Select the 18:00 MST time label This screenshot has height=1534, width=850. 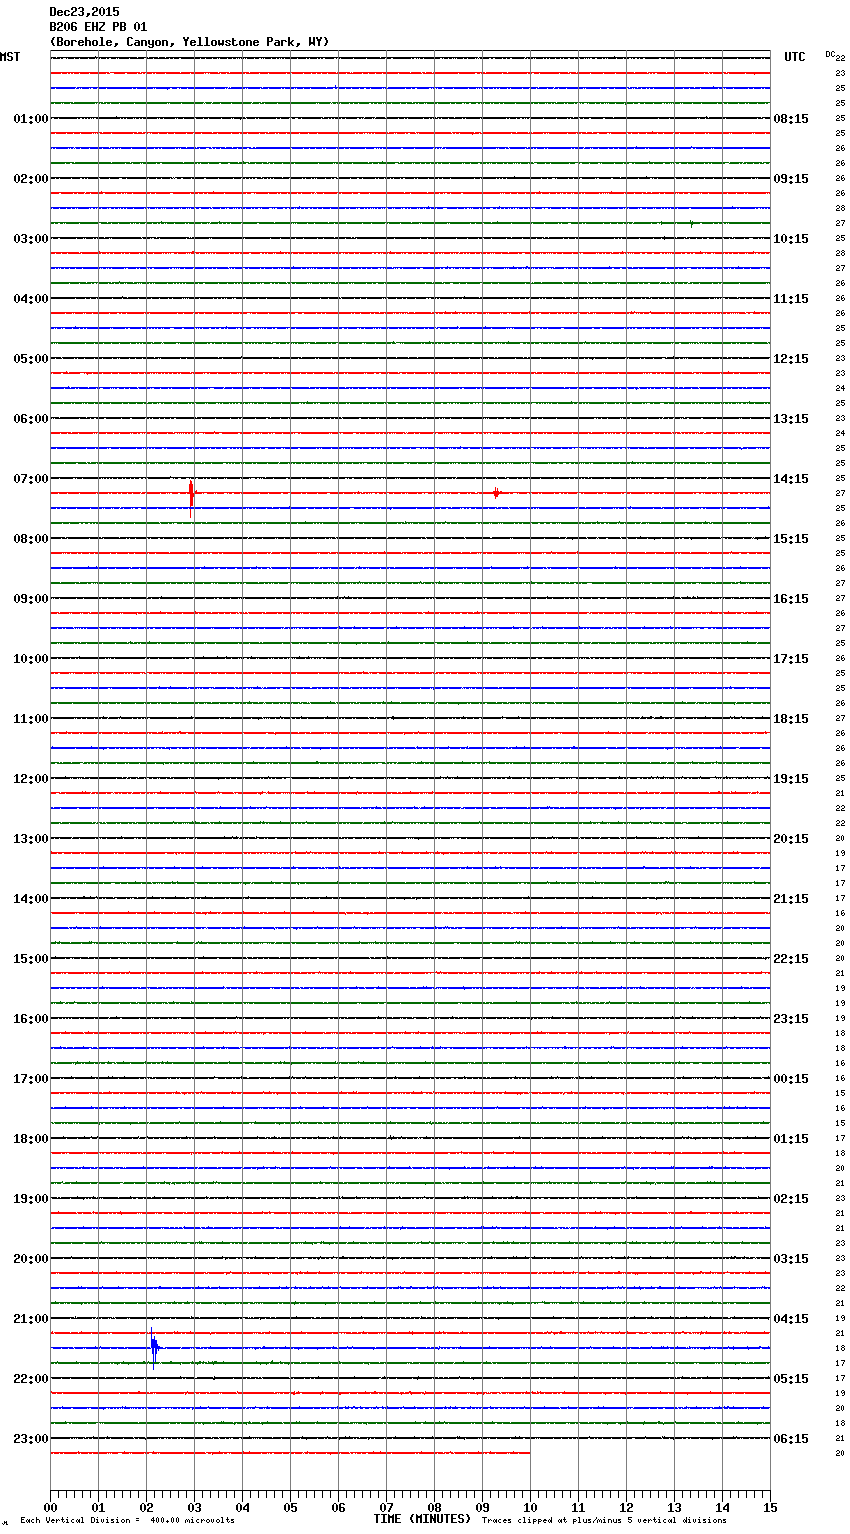[30, 1139]
